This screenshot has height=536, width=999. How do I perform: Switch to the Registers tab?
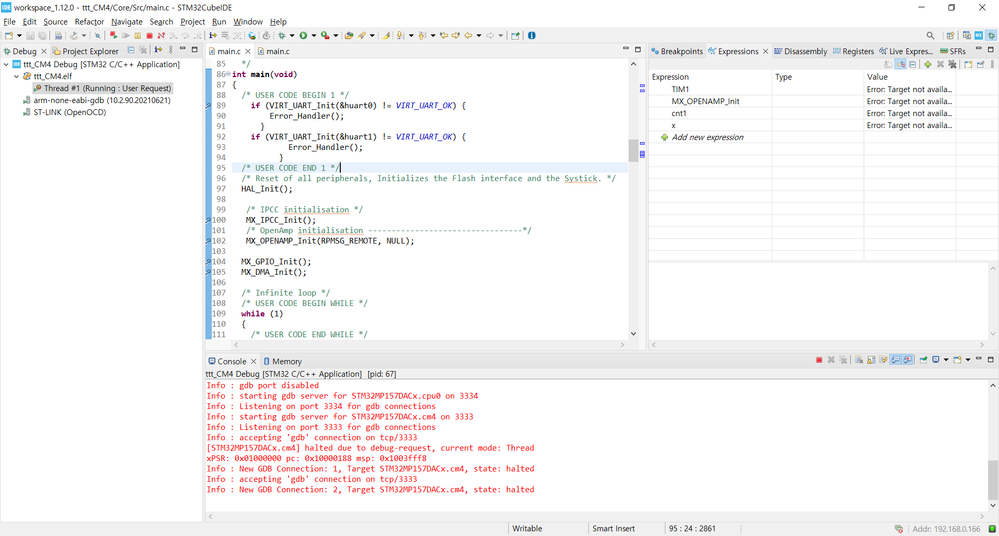853,51
